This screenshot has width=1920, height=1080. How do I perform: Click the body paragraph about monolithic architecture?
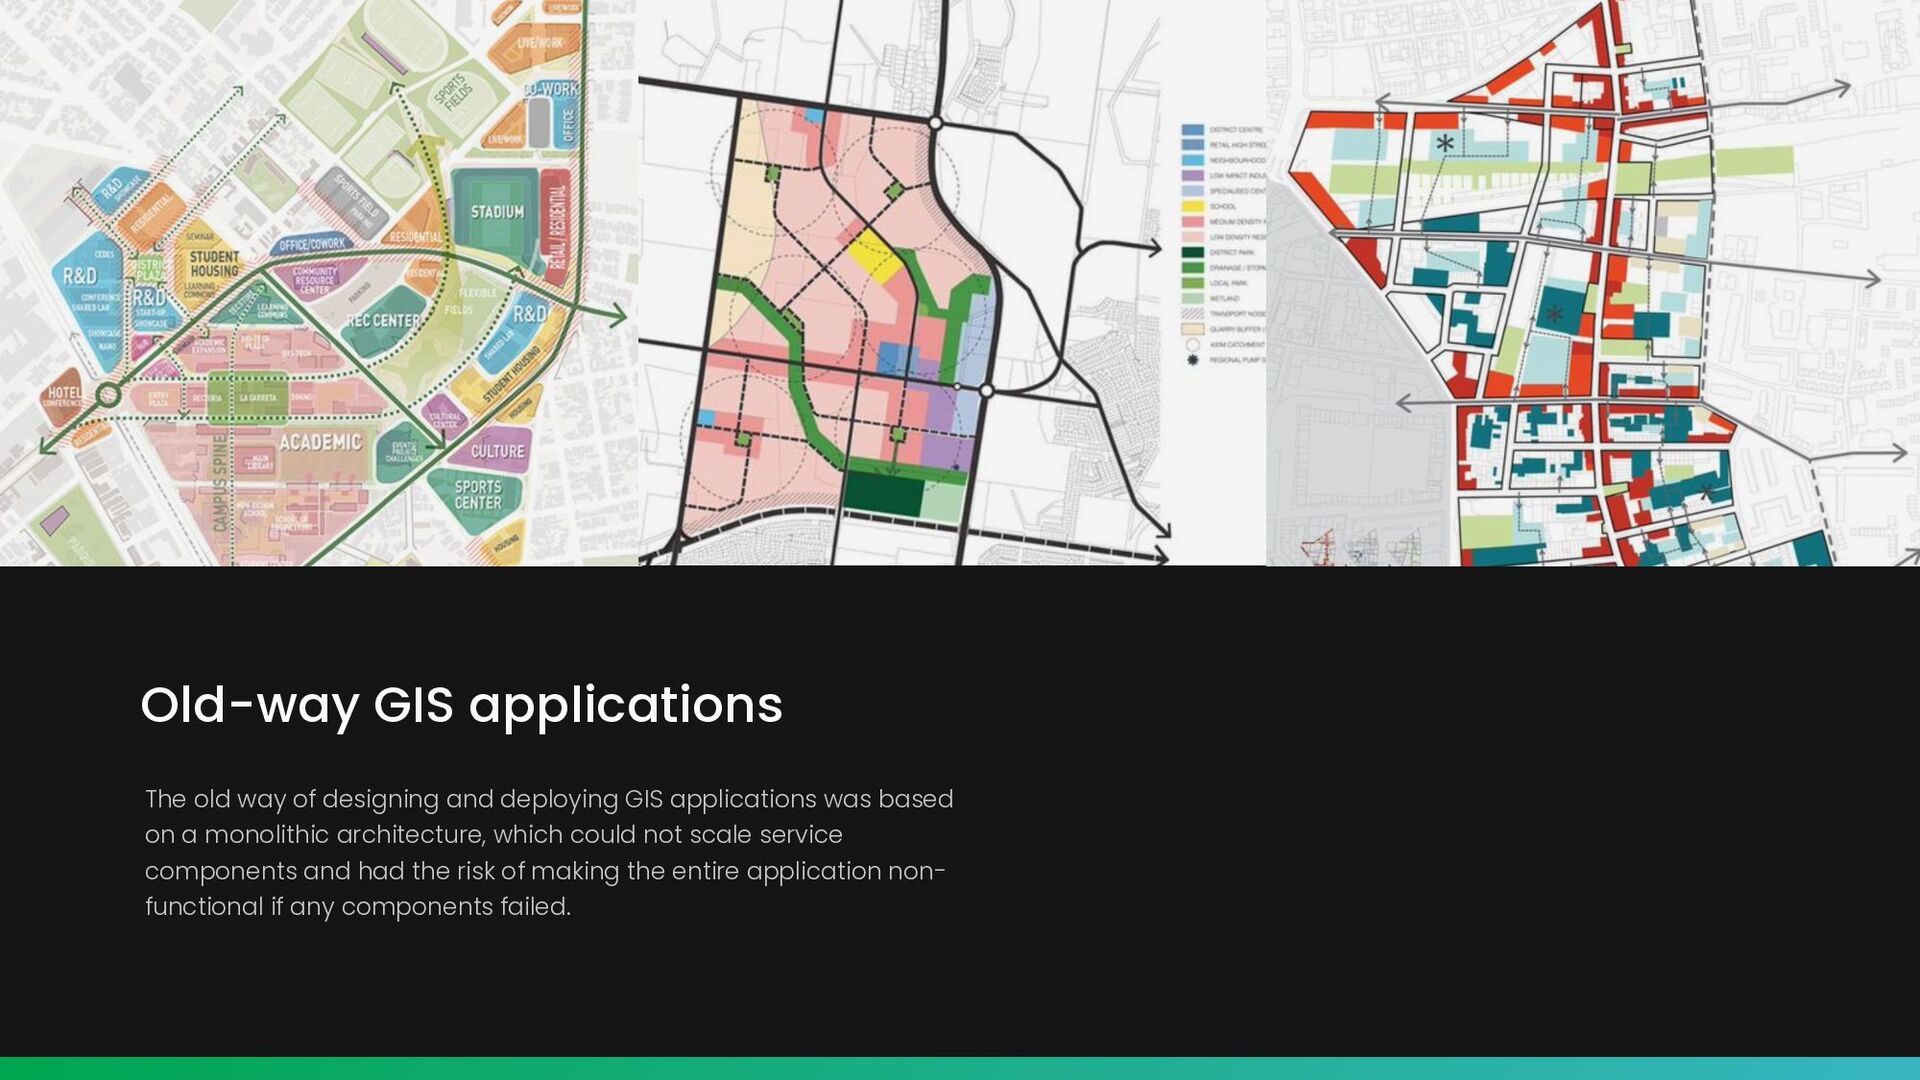pyautogui.click(x=548, y=852)
